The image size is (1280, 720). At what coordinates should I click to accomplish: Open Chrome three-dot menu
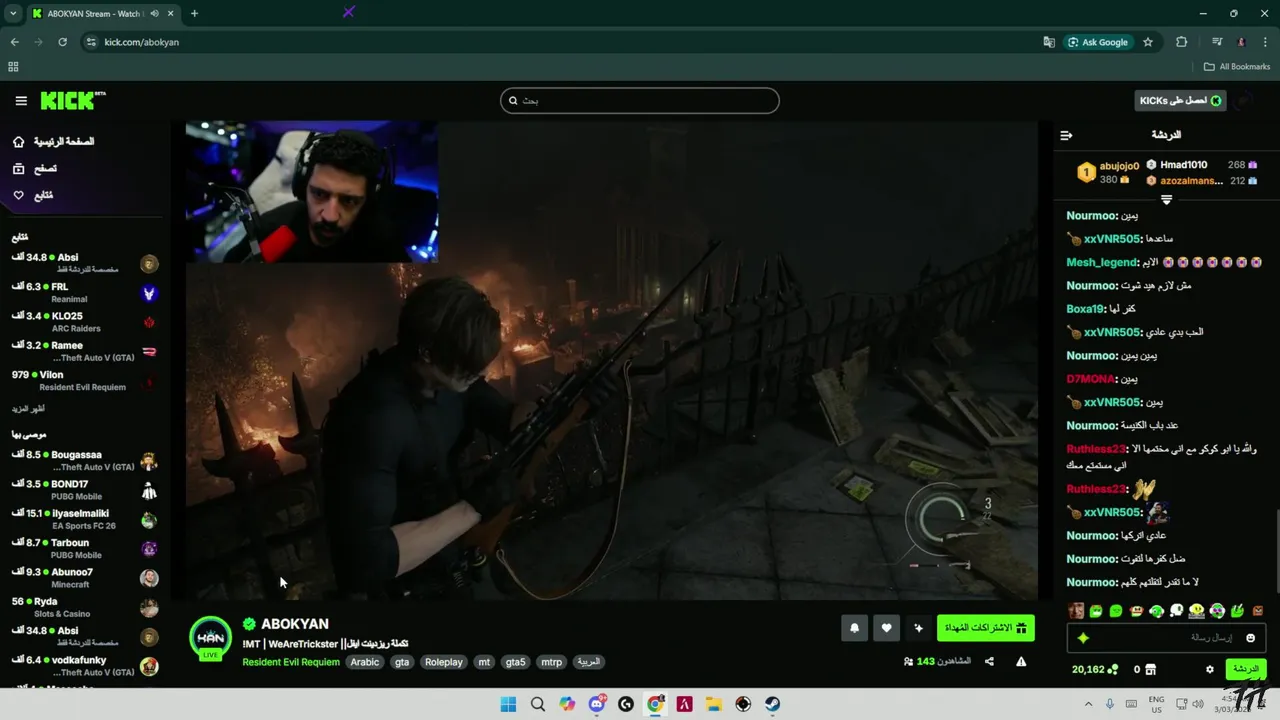pyautogui.click(x=1264, y=42)
